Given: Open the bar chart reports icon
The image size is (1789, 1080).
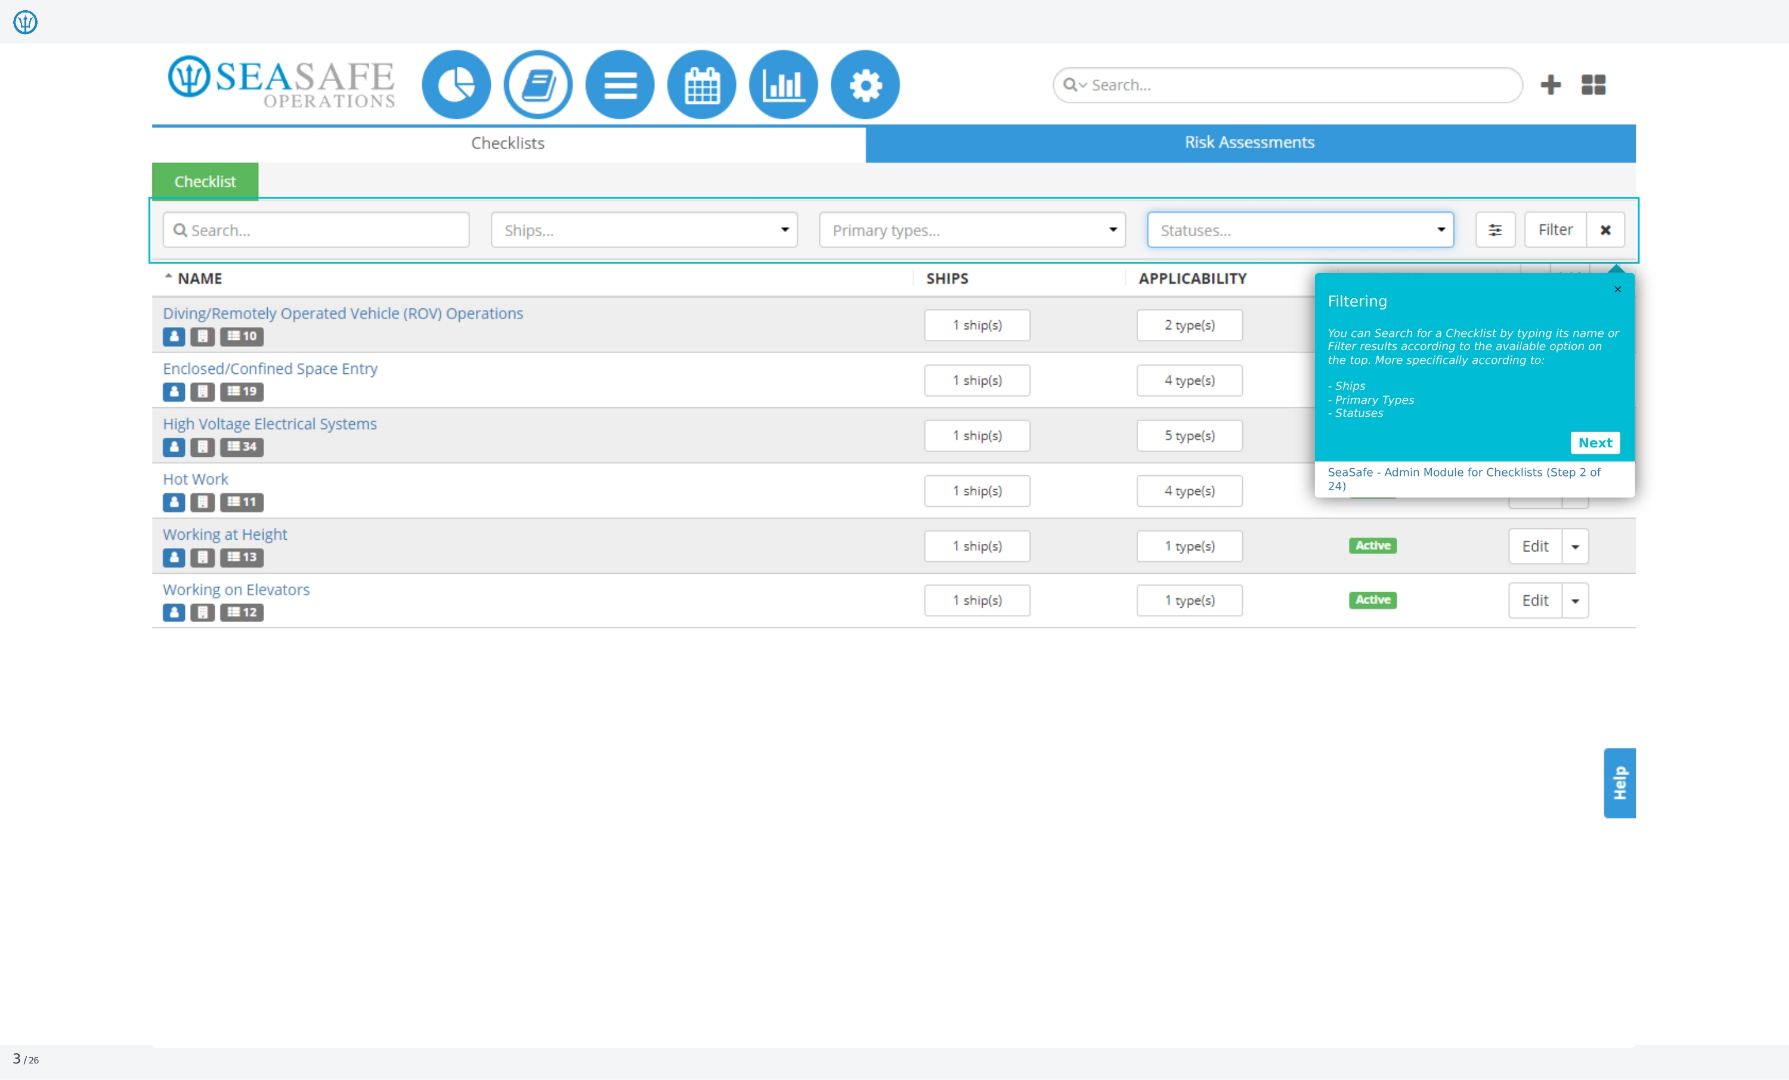Looking at the screenshot, I should click(783, 85).
